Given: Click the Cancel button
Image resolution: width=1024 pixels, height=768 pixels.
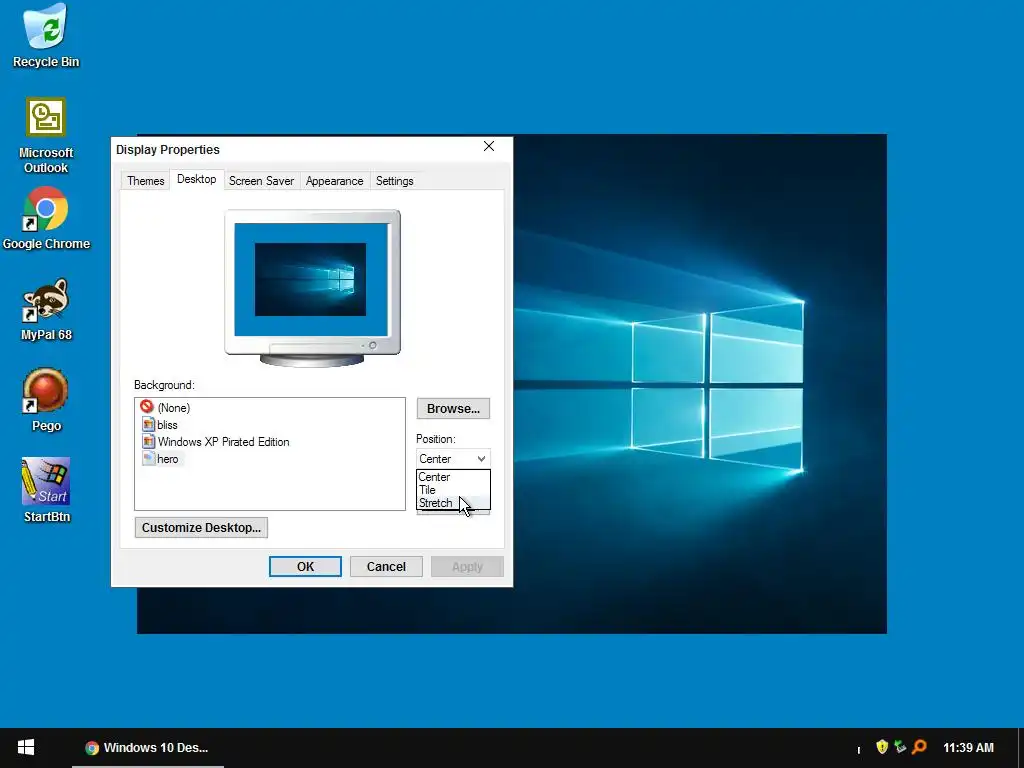Looking at the screenshot, I should pyautogui.click(x=386, y=566).
